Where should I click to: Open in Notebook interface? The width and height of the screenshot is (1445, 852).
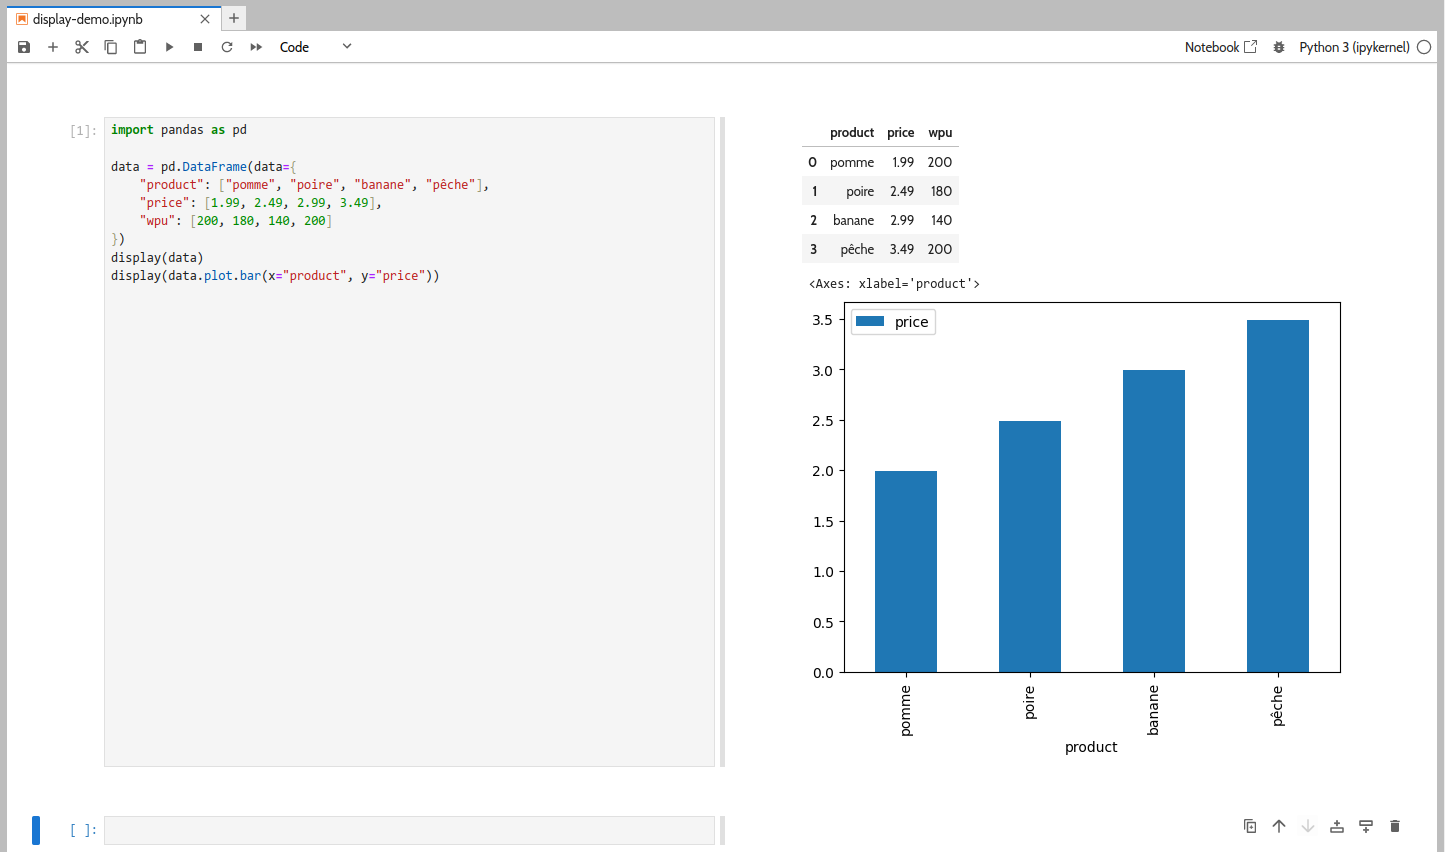[1220, 47]
